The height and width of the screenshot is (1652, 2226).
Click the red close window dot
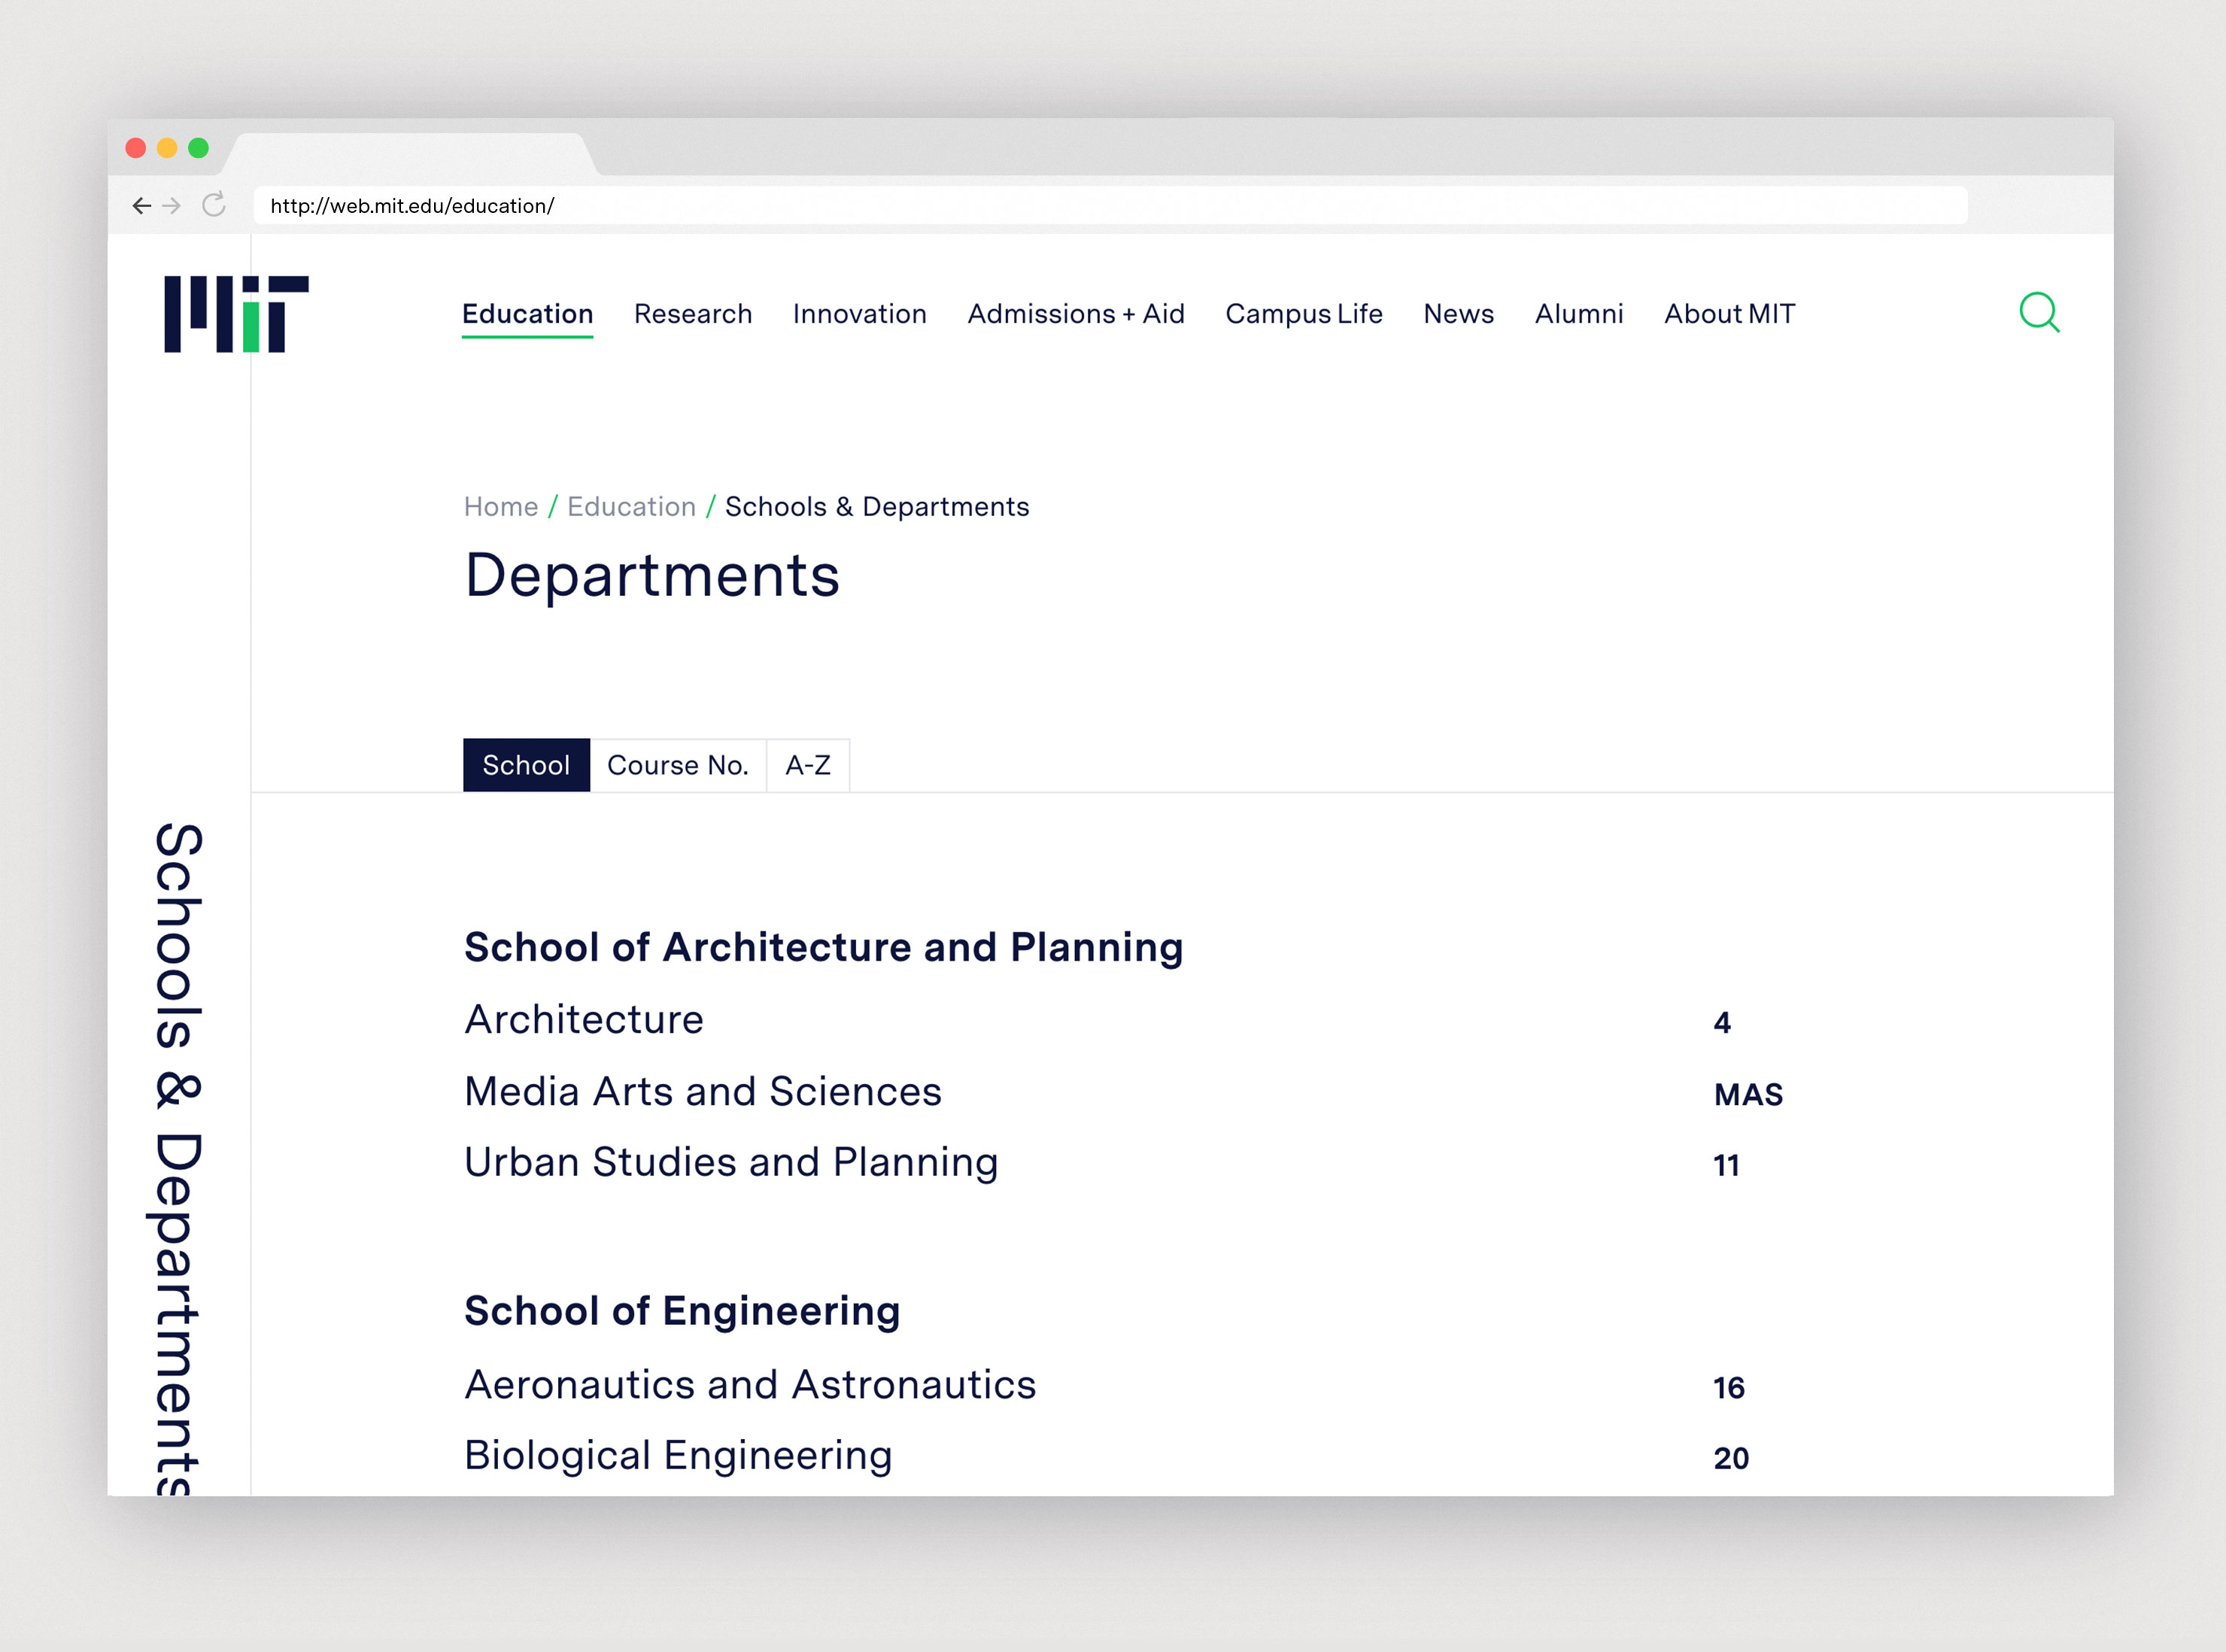pyautogui.click(x=136, y=148)
